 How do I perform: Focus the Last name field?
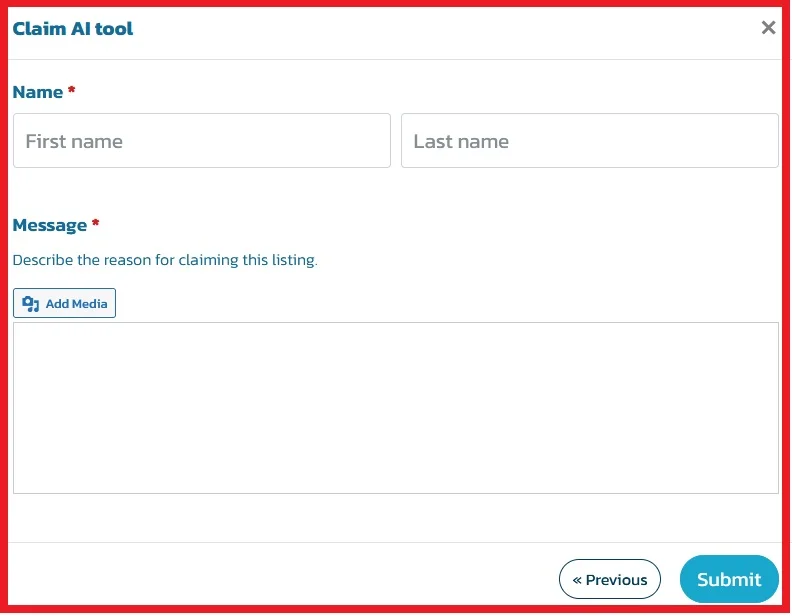coord(589,141)
